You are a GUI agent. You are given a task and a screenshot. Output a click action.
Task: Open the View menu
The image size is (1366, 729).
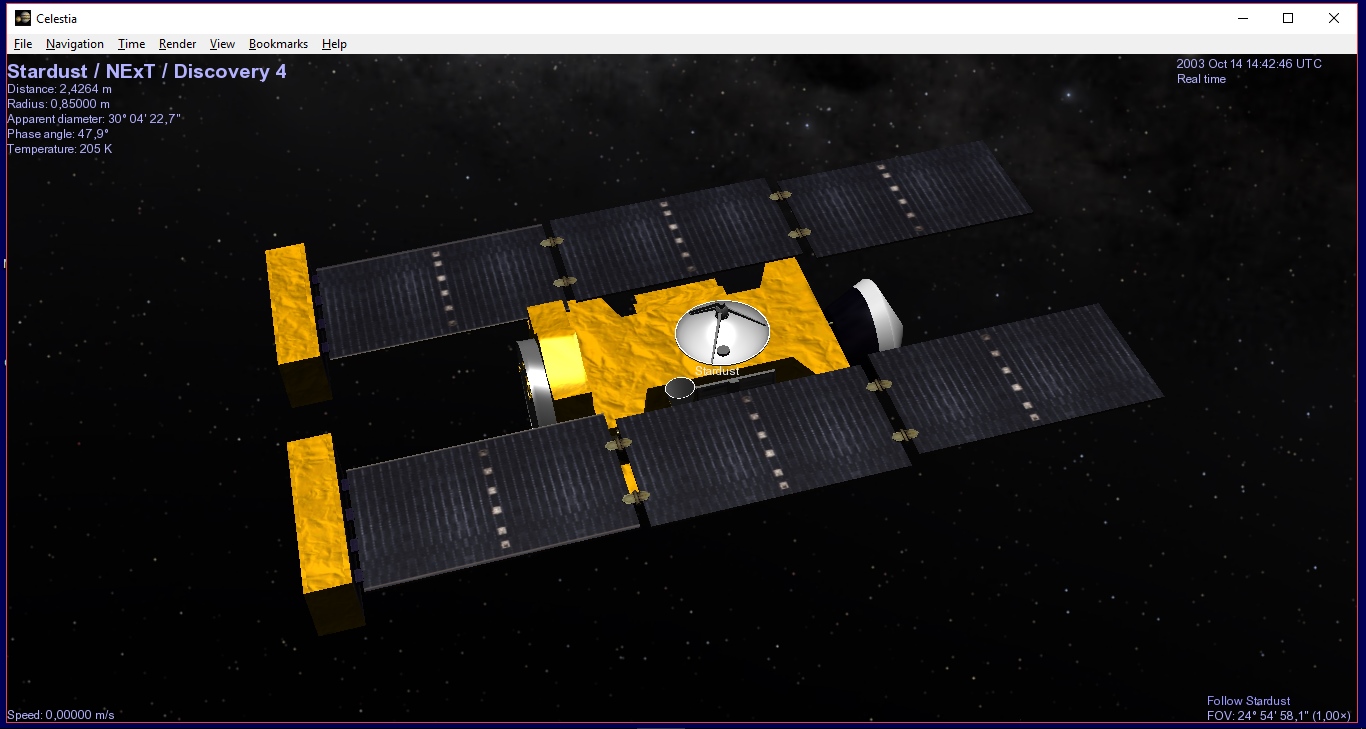[222, 44]
